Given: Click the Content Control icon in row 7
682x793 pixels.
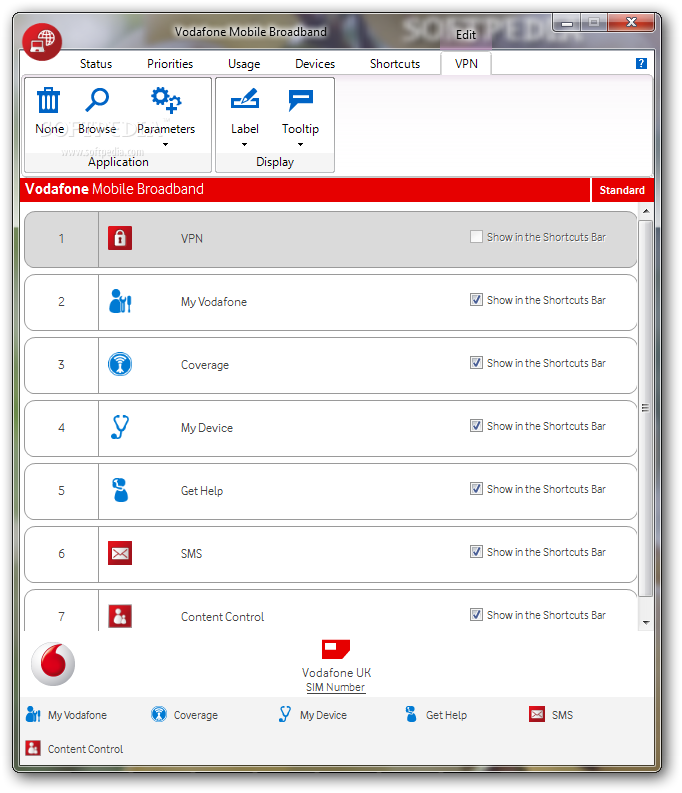Looking at the screenshot, I should coord(120,616).
